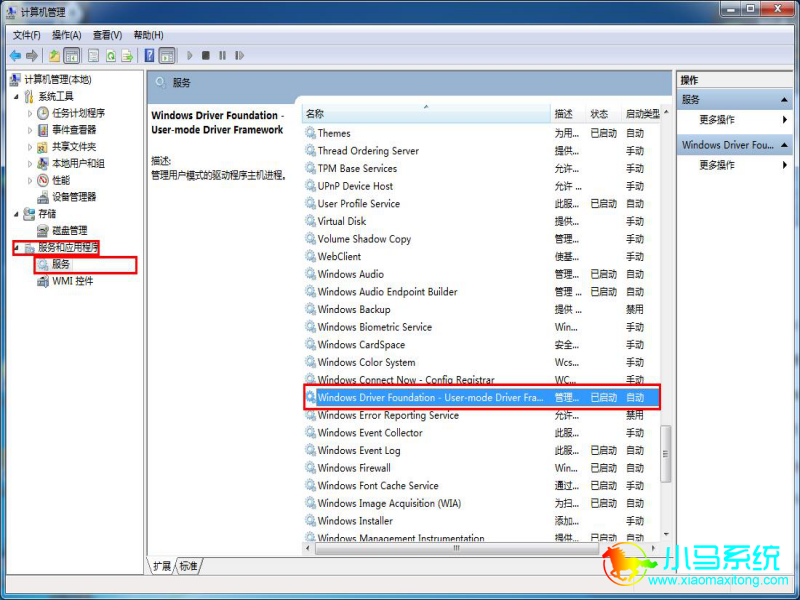Expand the 事件查看器 node arrow

tap(30, 130)
